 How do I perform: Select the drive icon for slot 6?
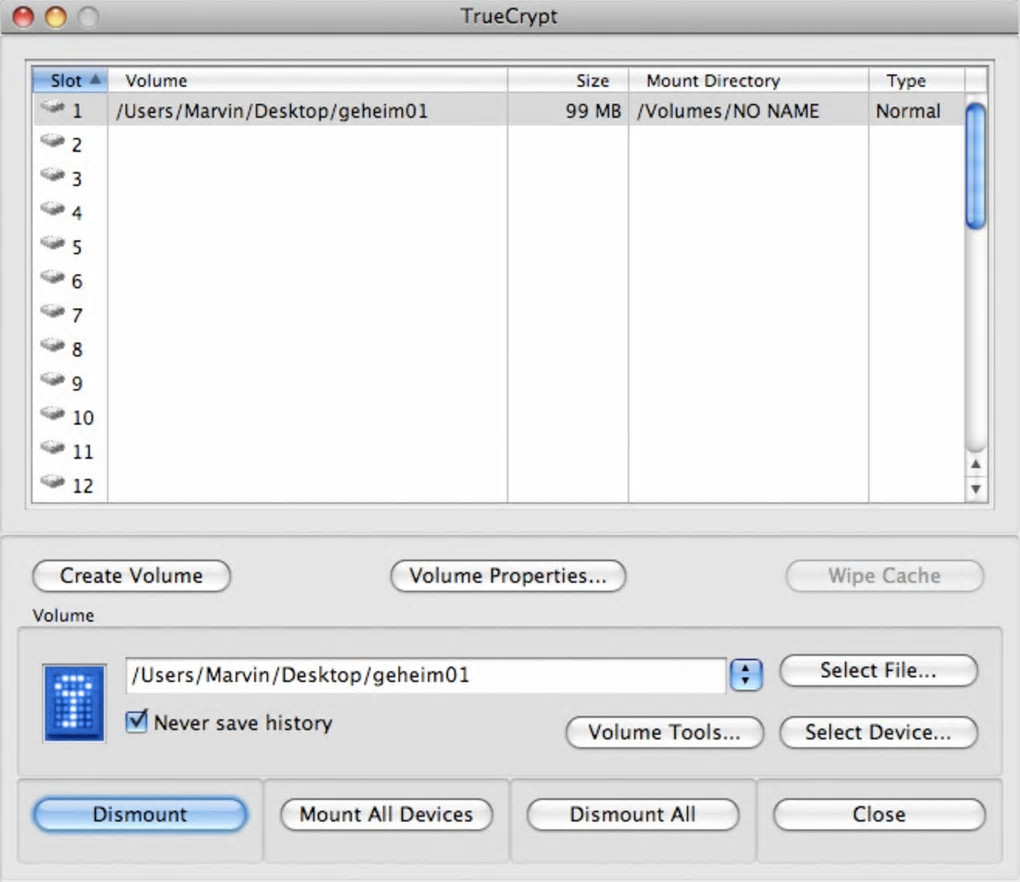pos(52,277)
